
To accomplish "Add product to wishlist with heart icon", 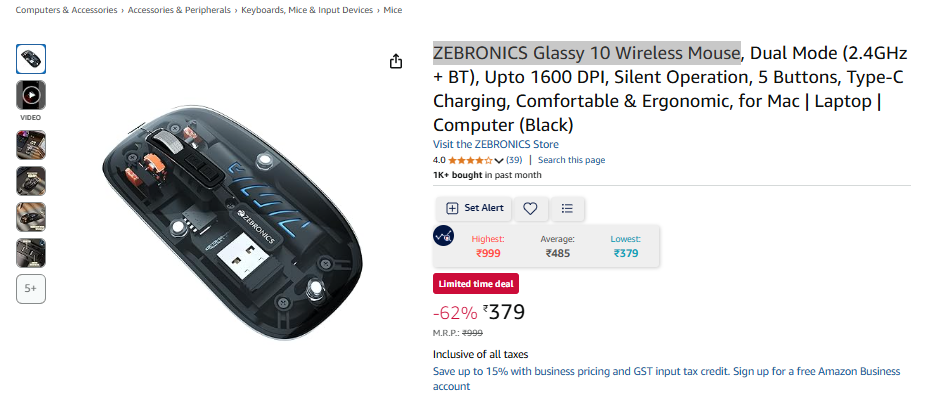I will pos(530,208).
